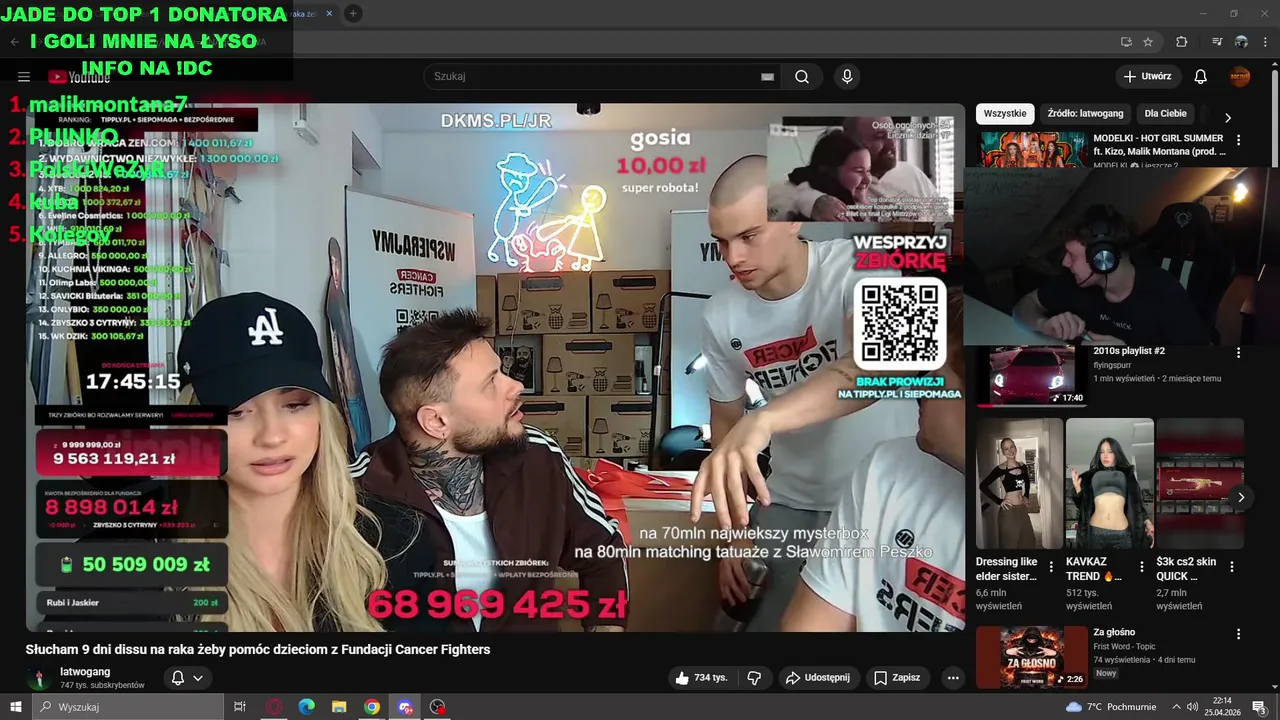
Task: Open the Opera GX taskbar icon
Action: point(274,707)
